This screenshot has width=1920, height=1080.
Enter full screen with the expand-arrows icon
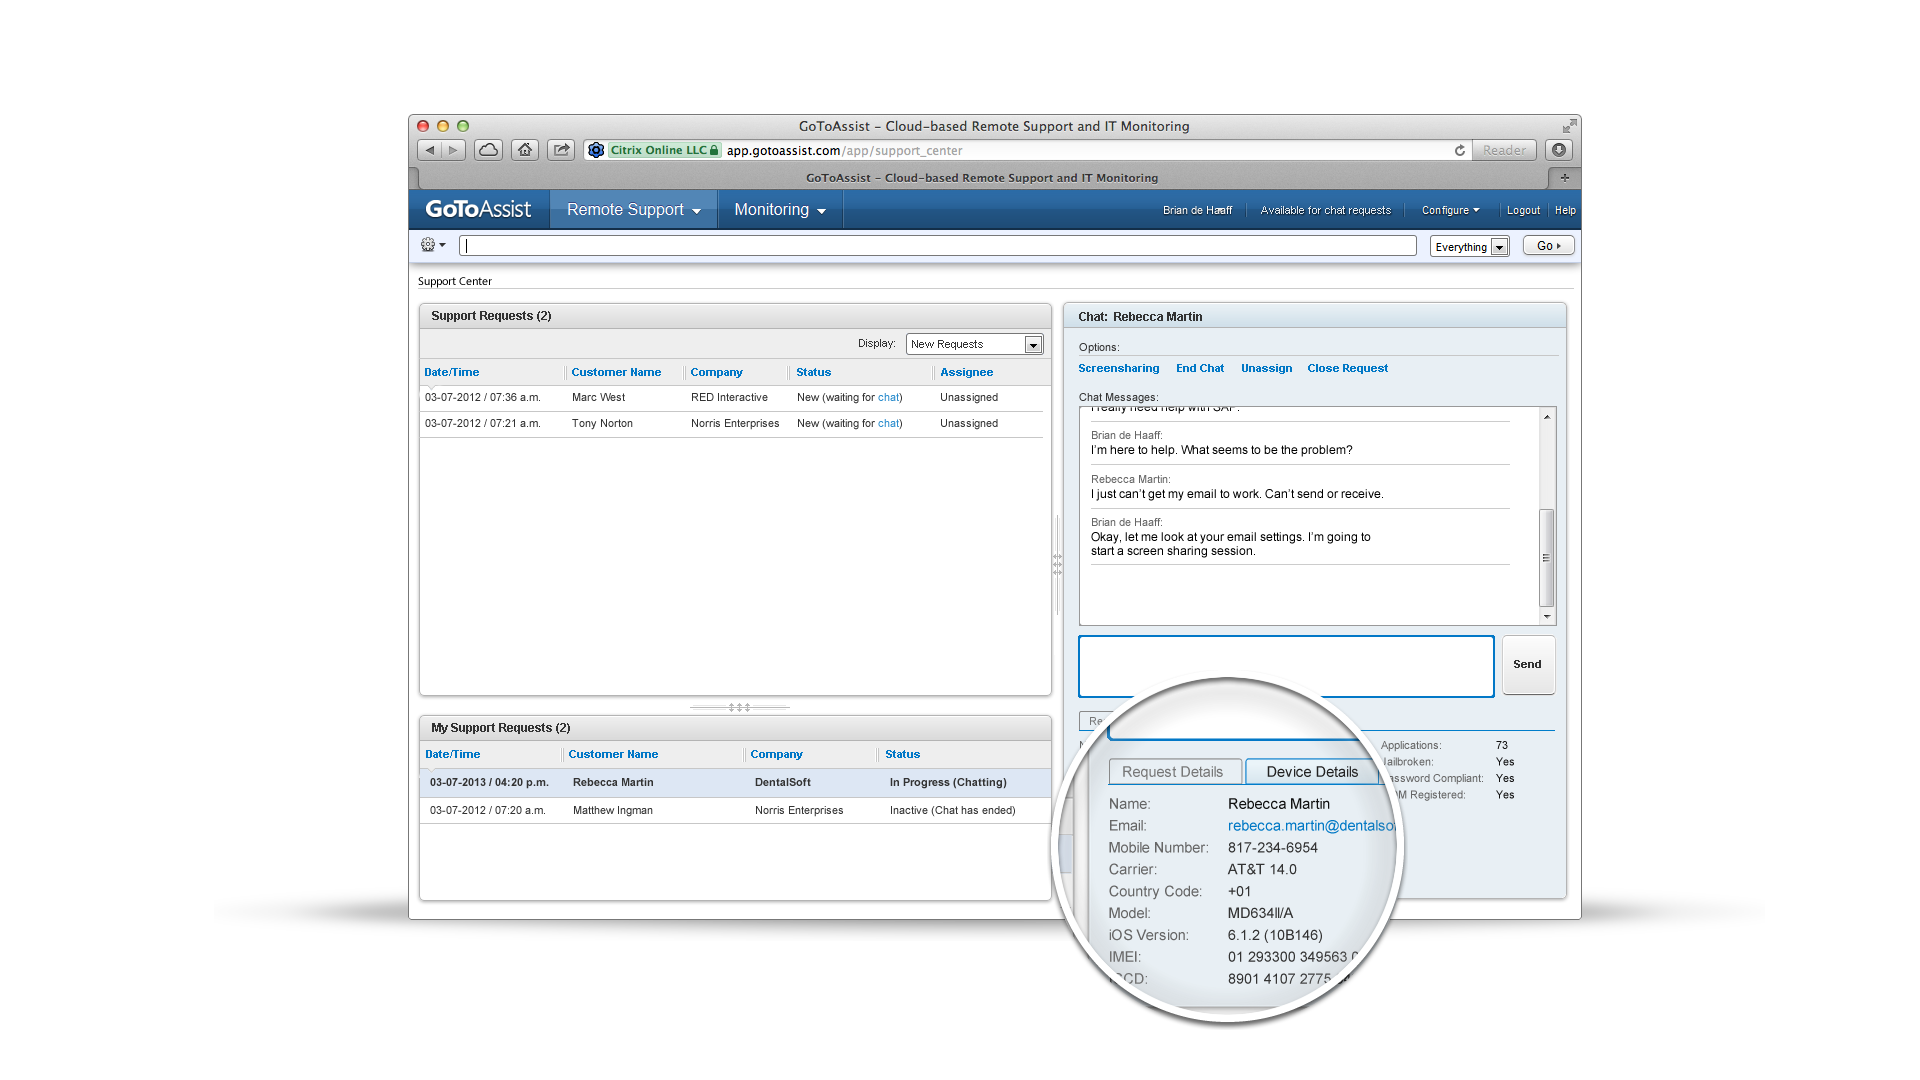tap(1569, 126)
